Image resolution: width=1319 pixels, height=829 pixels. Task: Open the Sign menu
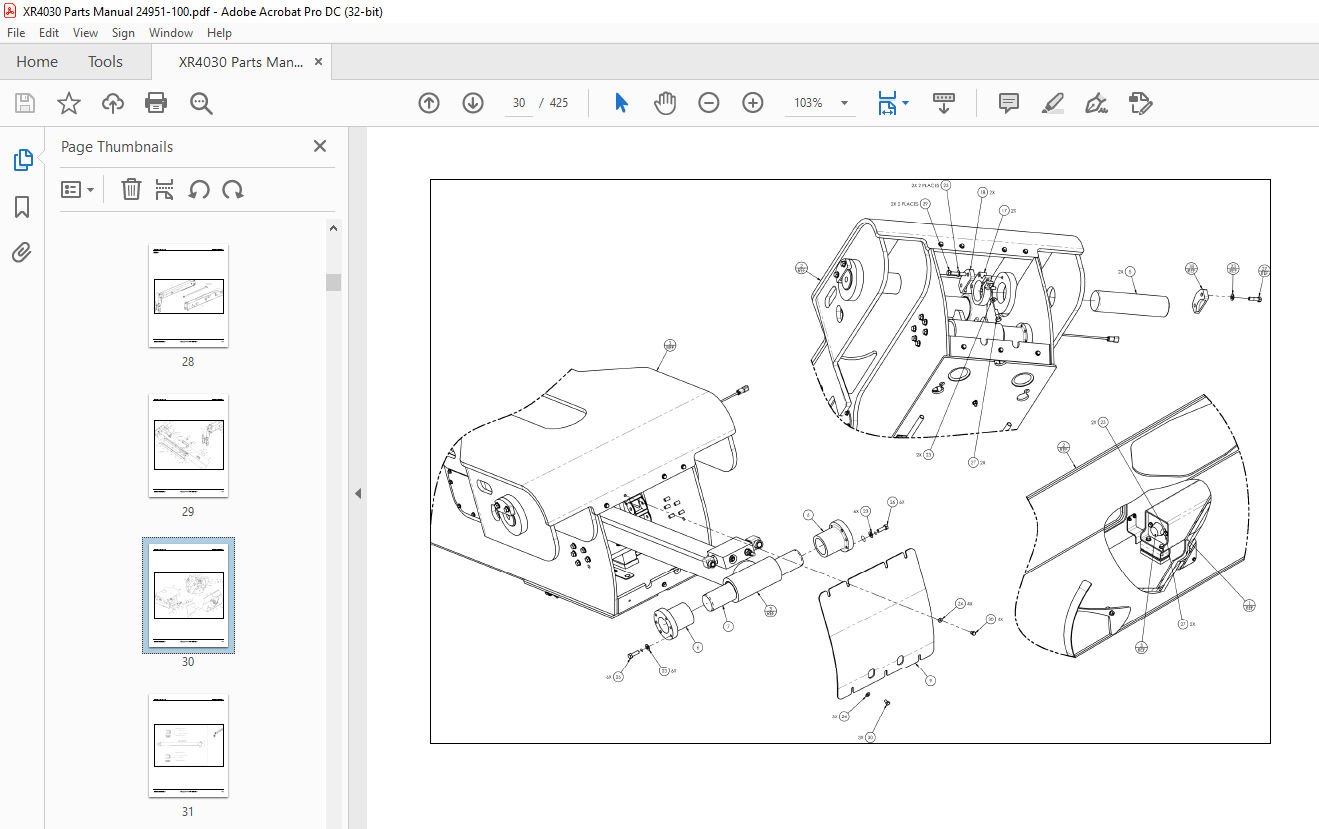[123, 33]
